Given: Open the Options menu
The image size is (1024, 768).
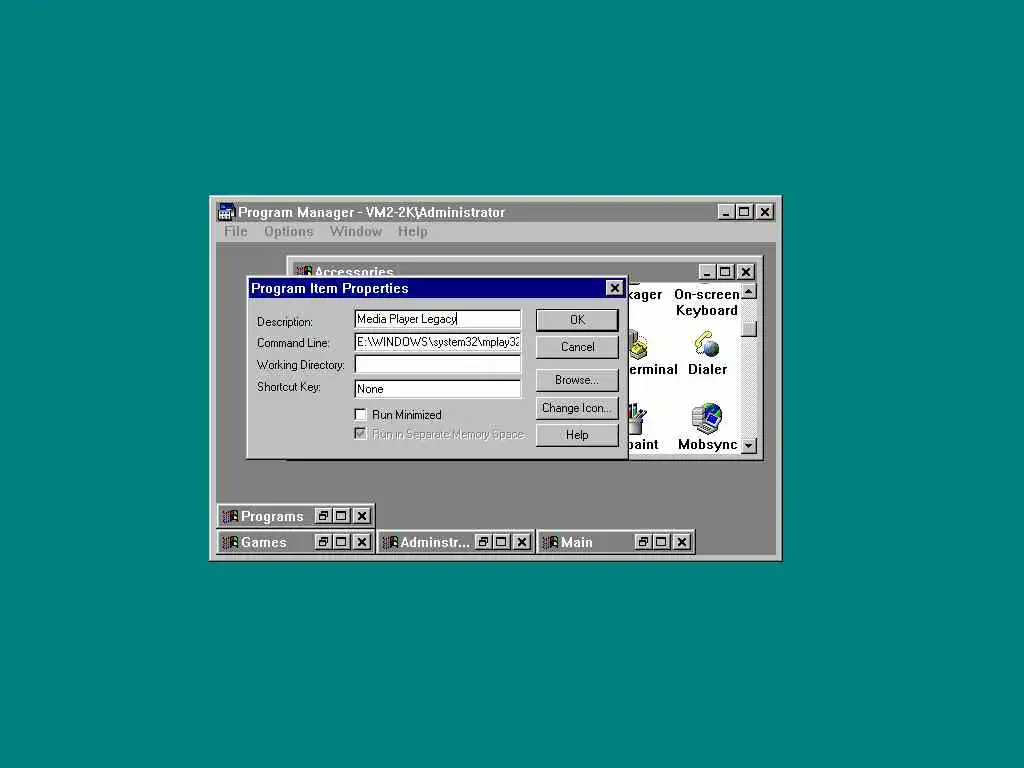Looking at the screenshot, I should [289, 232].
